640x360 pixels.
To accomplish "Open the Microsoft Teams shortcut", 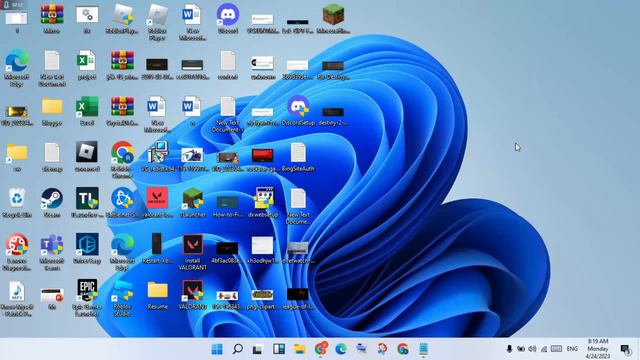I will click(52, 245).
